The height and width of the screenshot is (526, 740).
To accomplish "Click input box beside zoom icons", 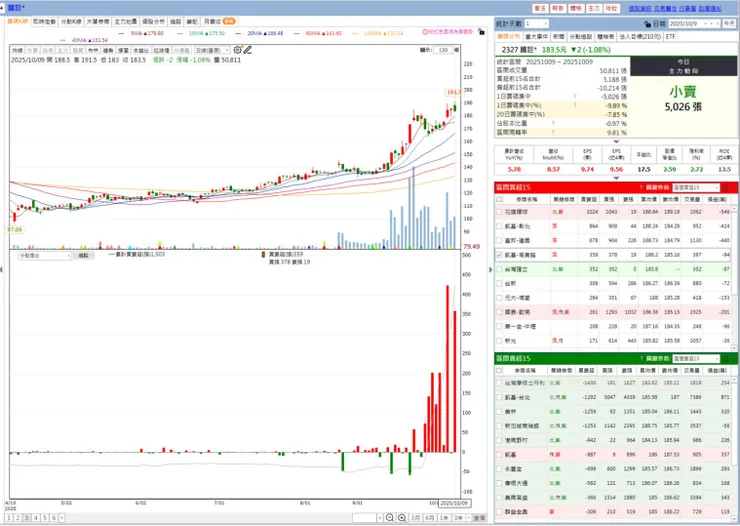I will (364, 518).
